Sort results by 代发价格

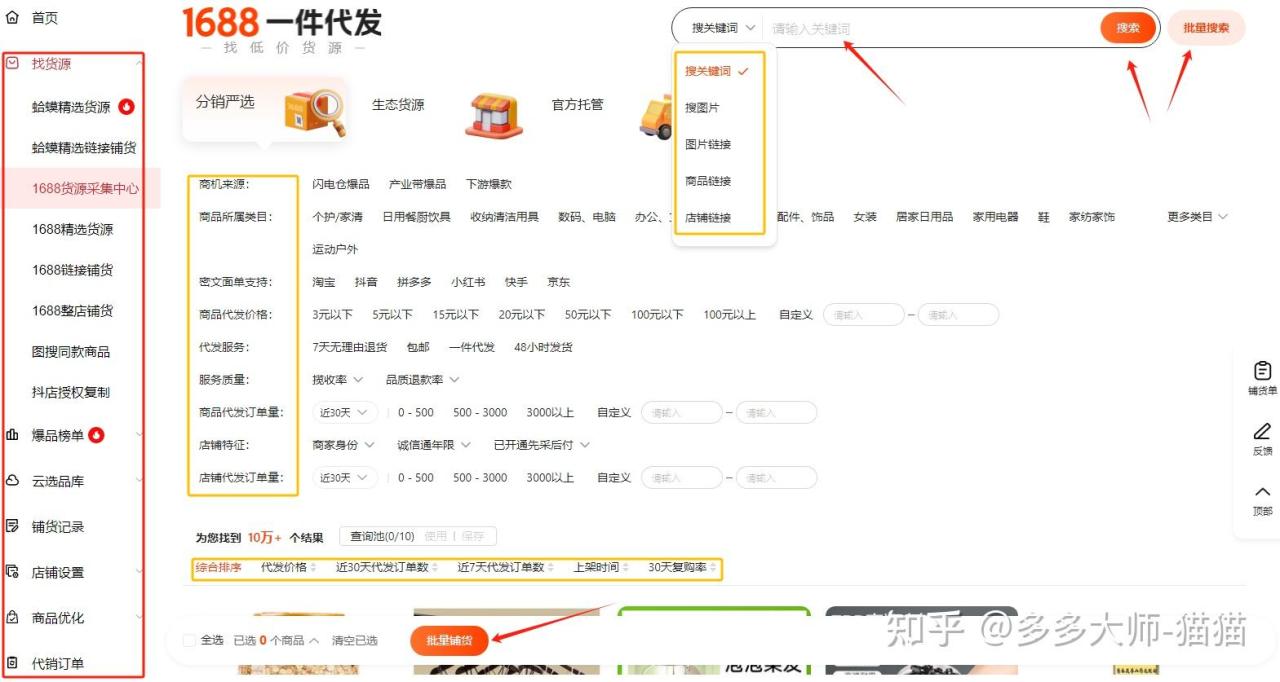288,568
